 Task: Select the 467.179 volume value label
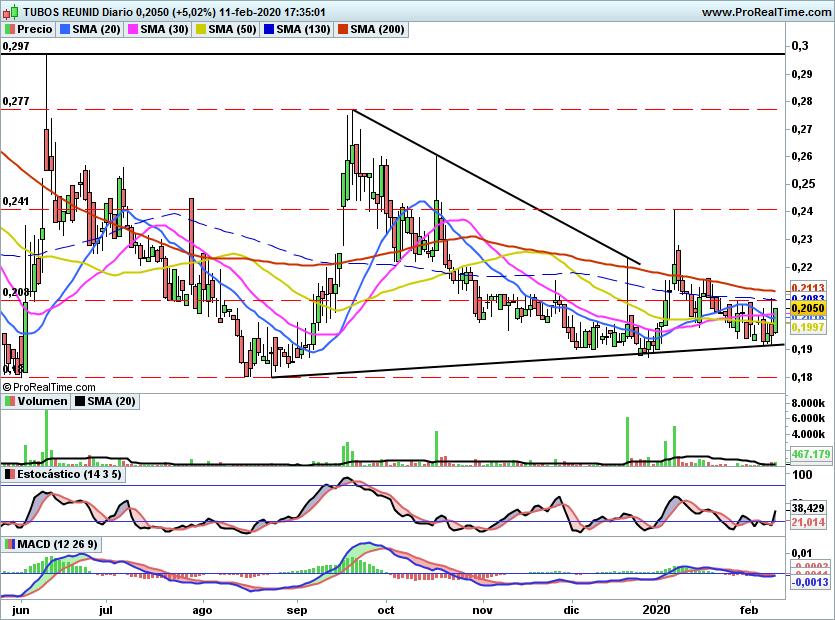click(811, 454)
